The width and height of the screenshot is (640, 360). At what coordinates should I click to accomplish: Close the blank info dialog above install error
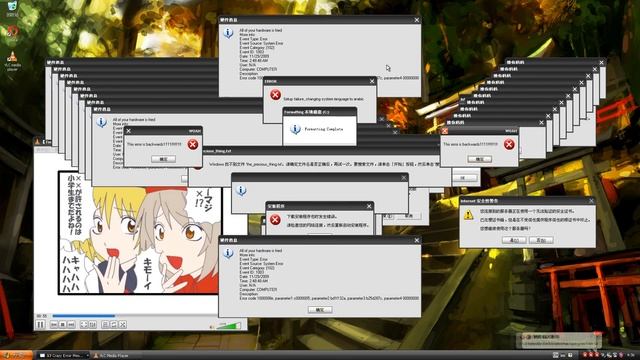pyautogui.click(x=403, y=178)
